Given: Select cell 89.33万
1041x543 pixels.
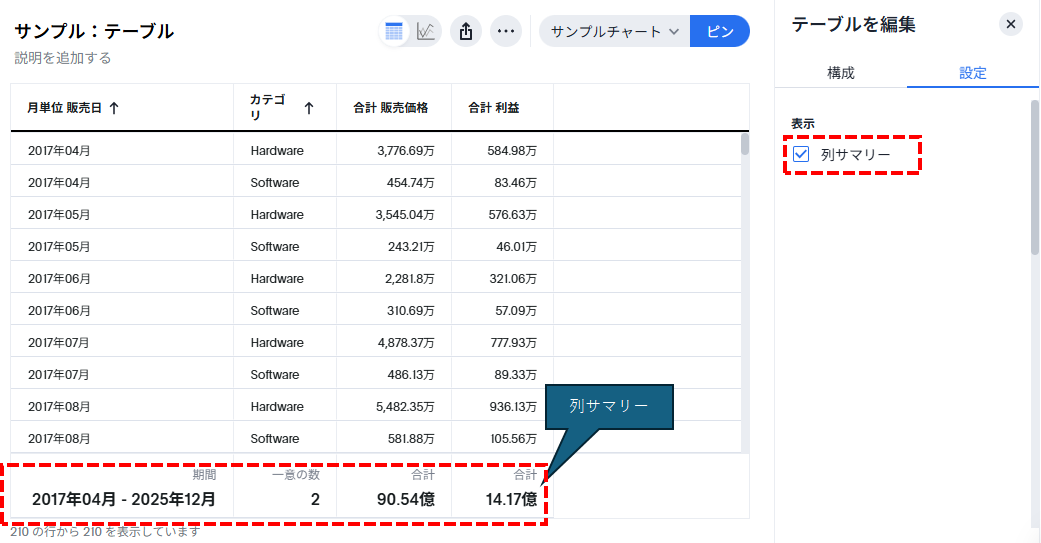Looking at the screenshot, I should click(x=515, y=374).
